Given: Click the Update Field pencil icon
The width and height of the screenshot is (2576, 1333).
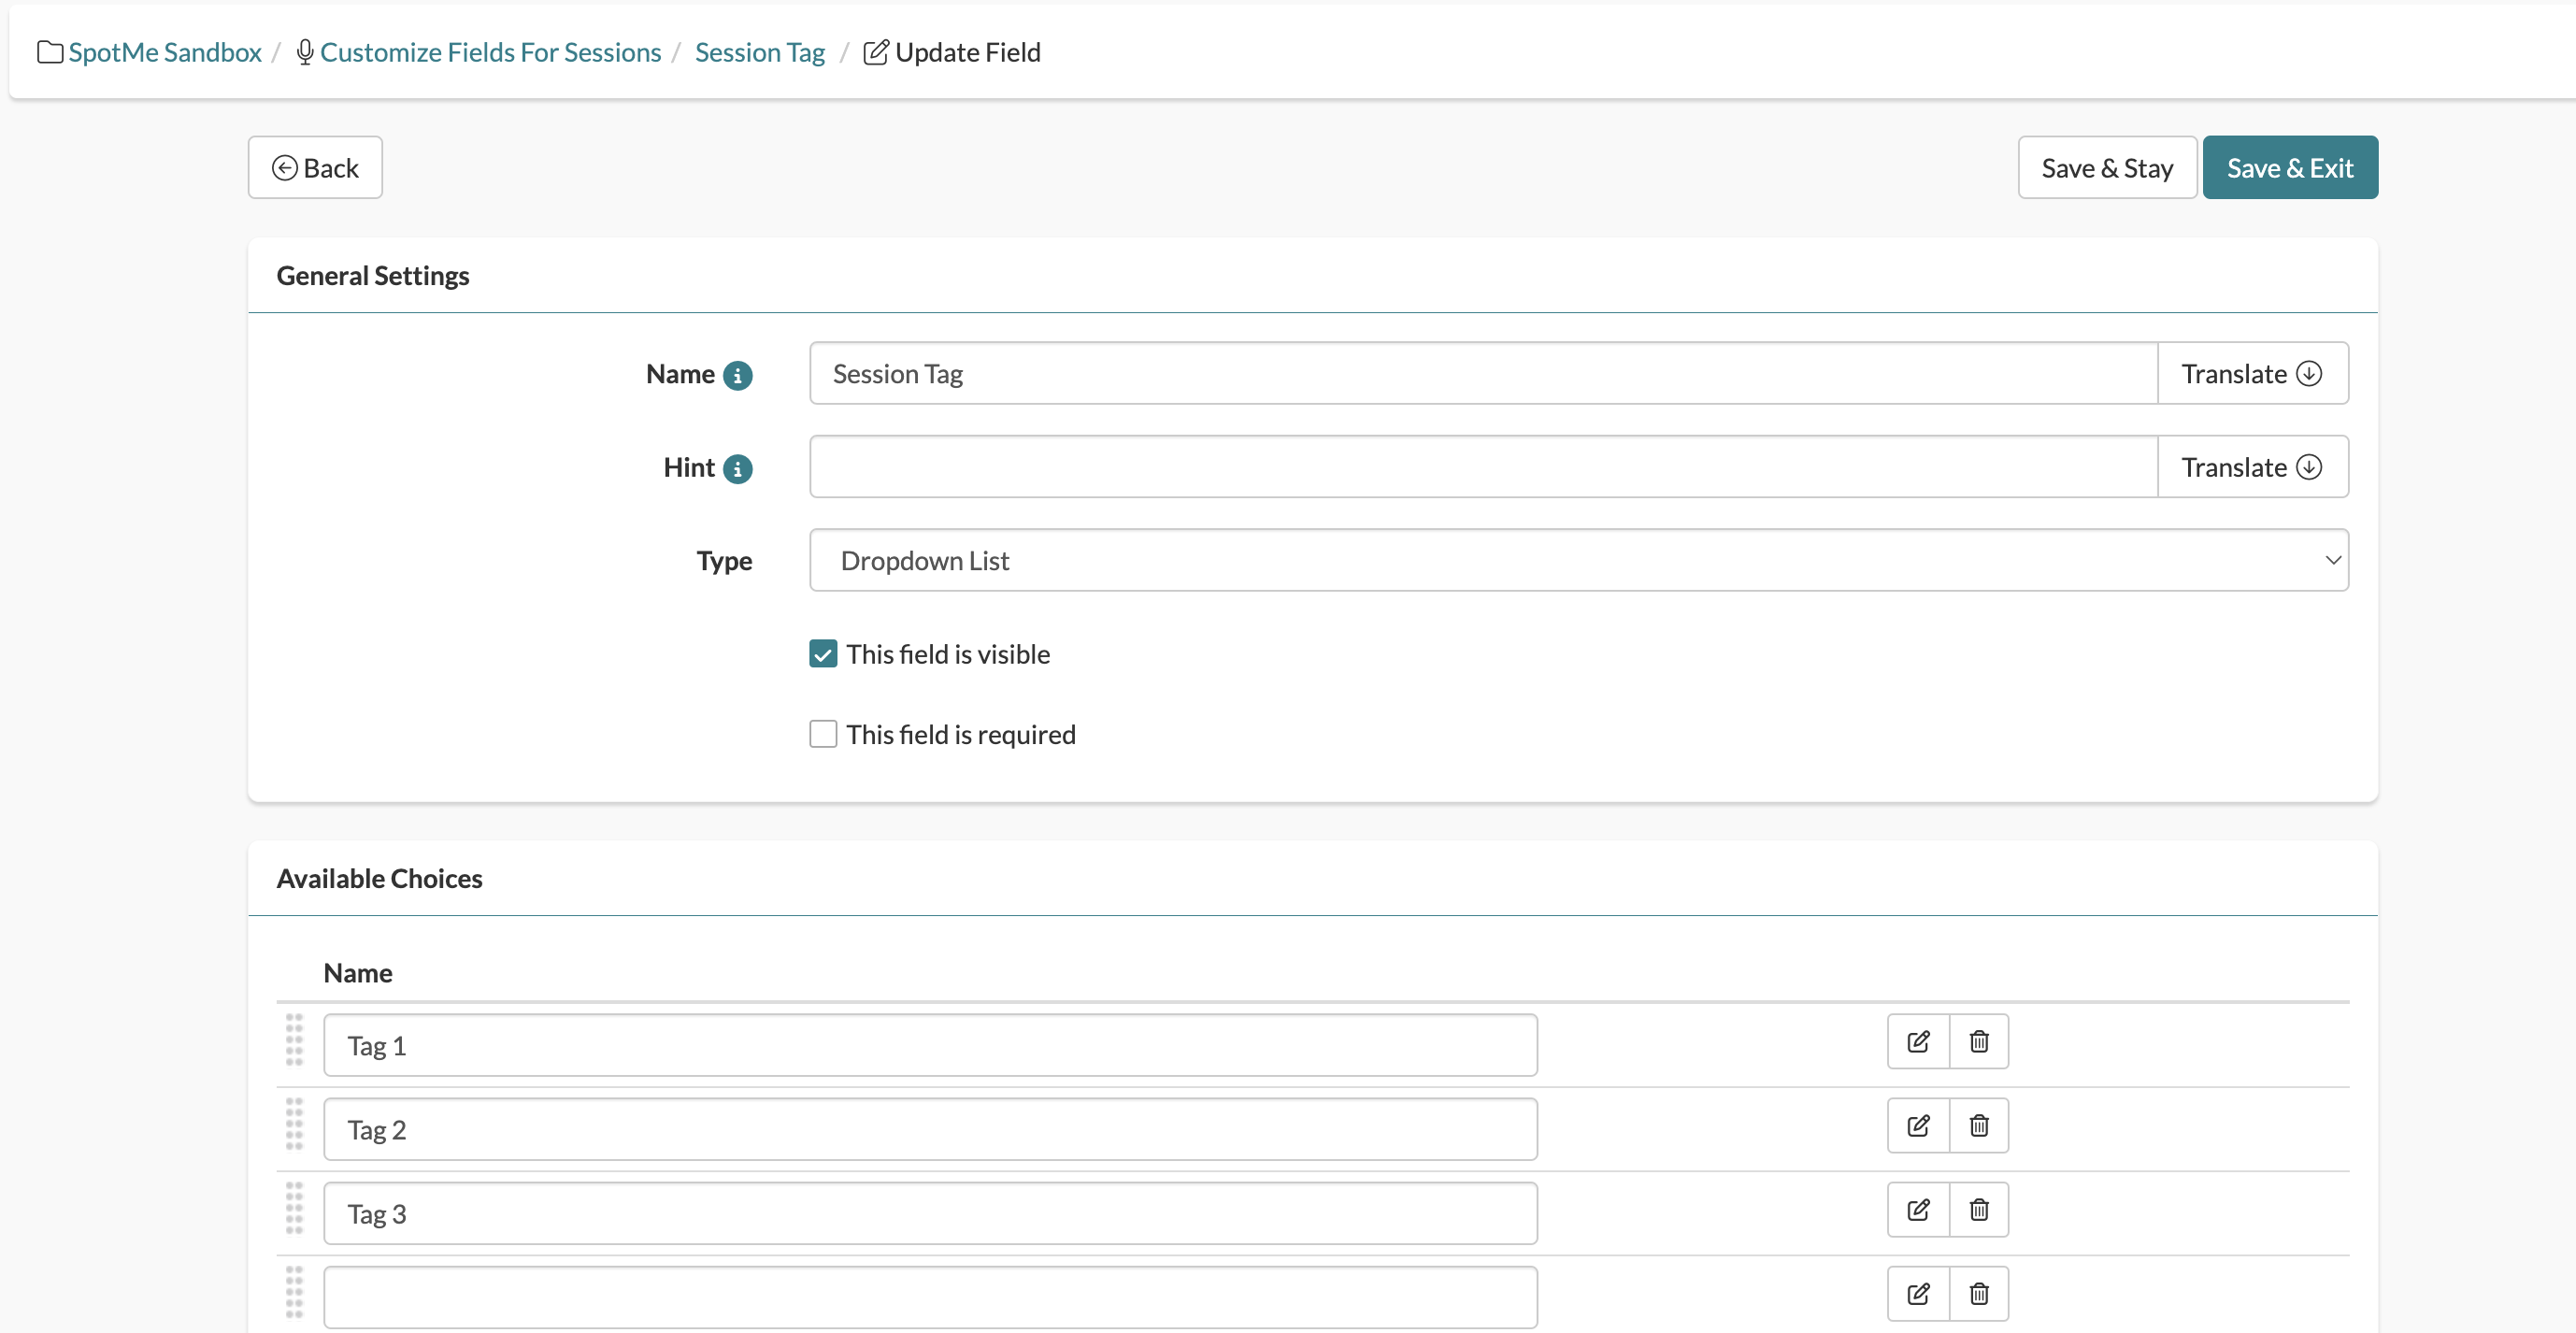Looking at the screenshot, I should click(x=876, y=52).
